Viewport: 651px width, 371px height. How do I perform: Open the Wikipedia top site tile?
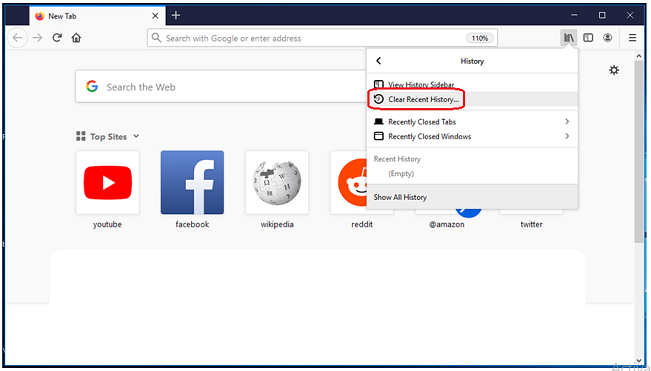(277, 183)
